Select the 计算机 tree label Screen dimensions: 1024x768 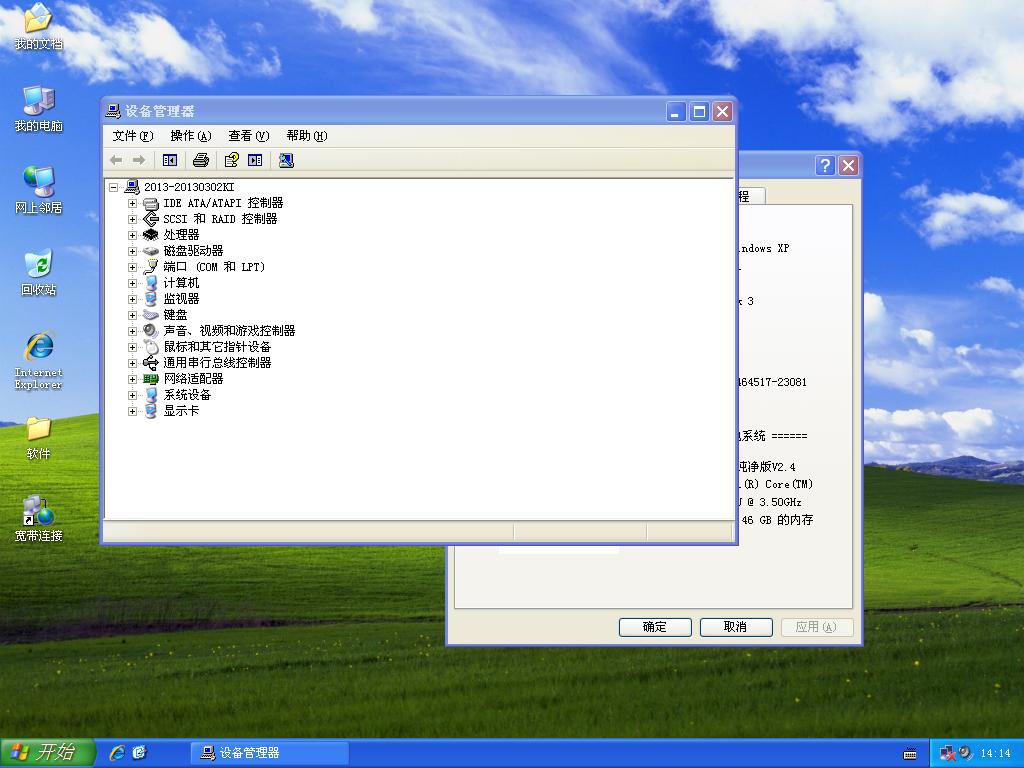[x=181, y=283]
